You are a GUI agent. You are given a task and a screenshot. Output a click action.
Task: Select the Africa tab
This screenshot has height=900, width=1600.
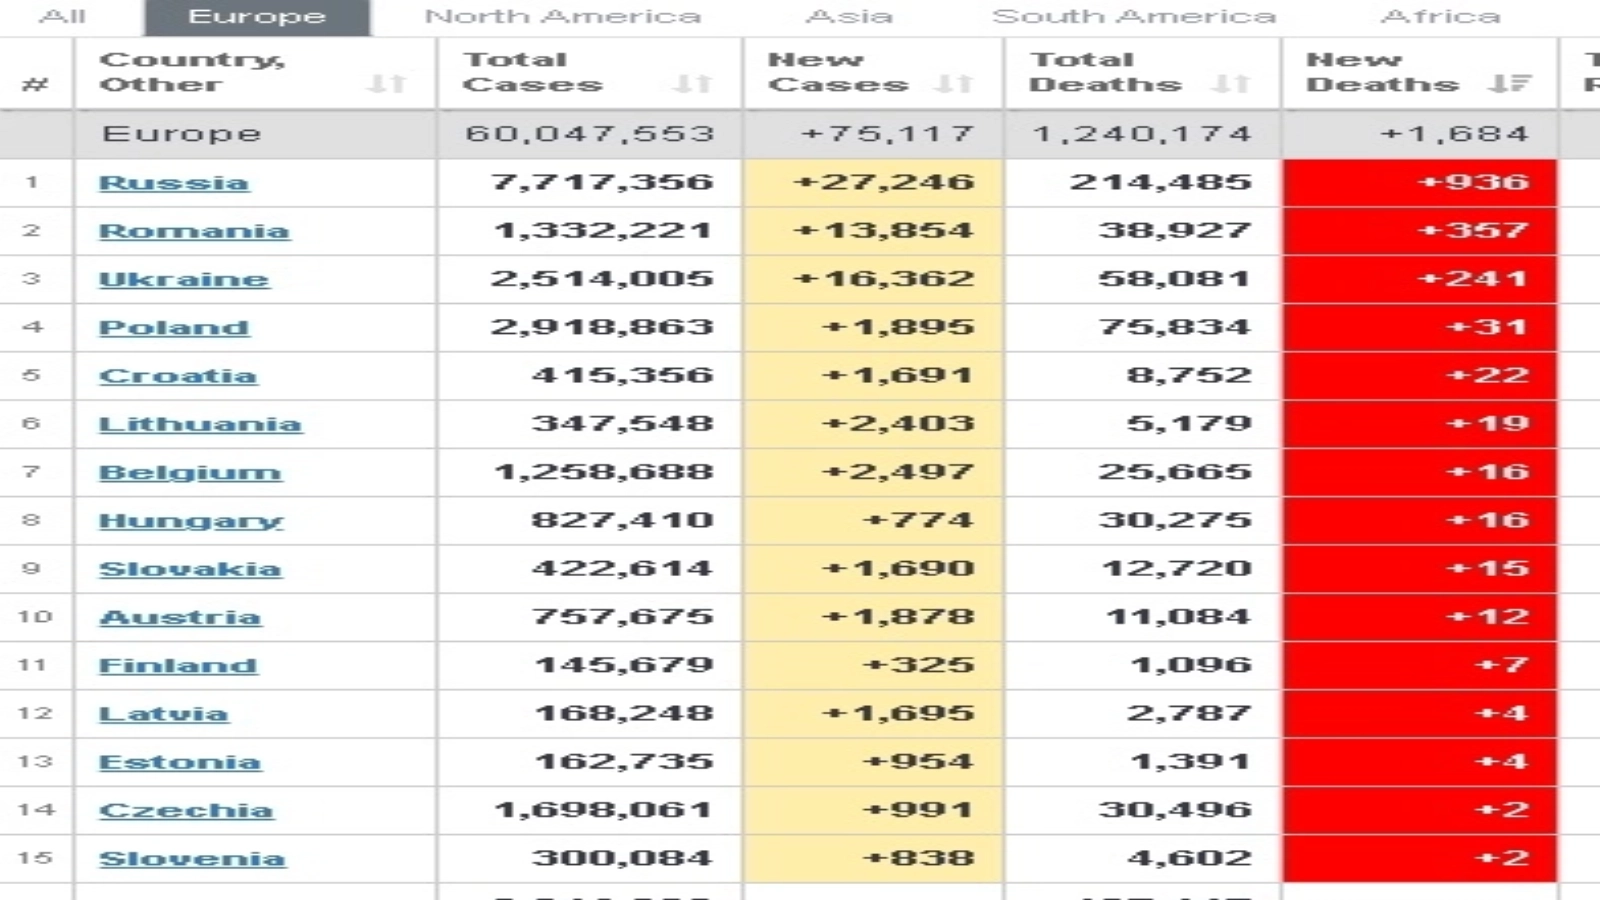[1441, 17]
